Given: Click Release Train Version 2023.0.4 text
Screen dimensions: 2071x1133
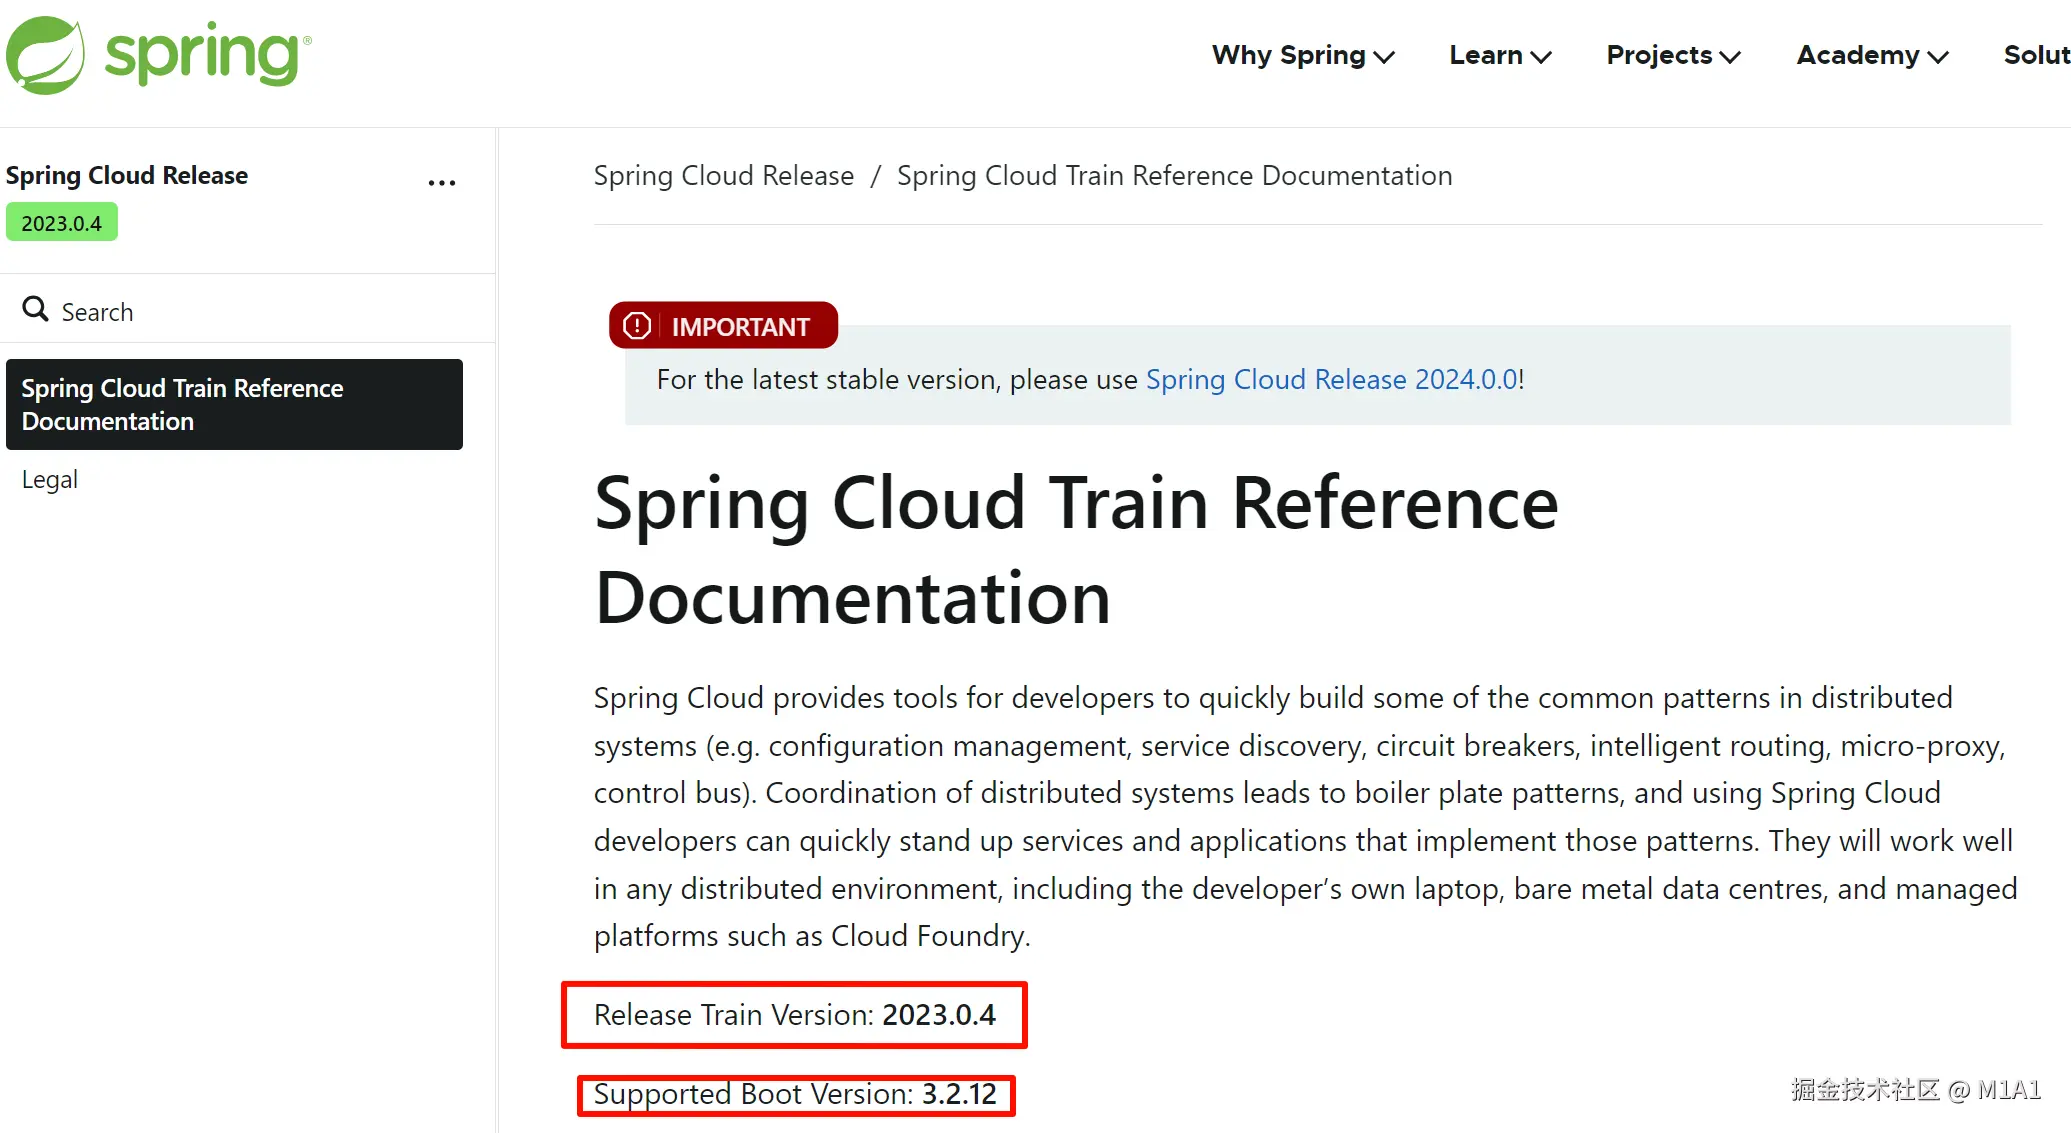Looking at the screenshot, I should click(794, 1015).
